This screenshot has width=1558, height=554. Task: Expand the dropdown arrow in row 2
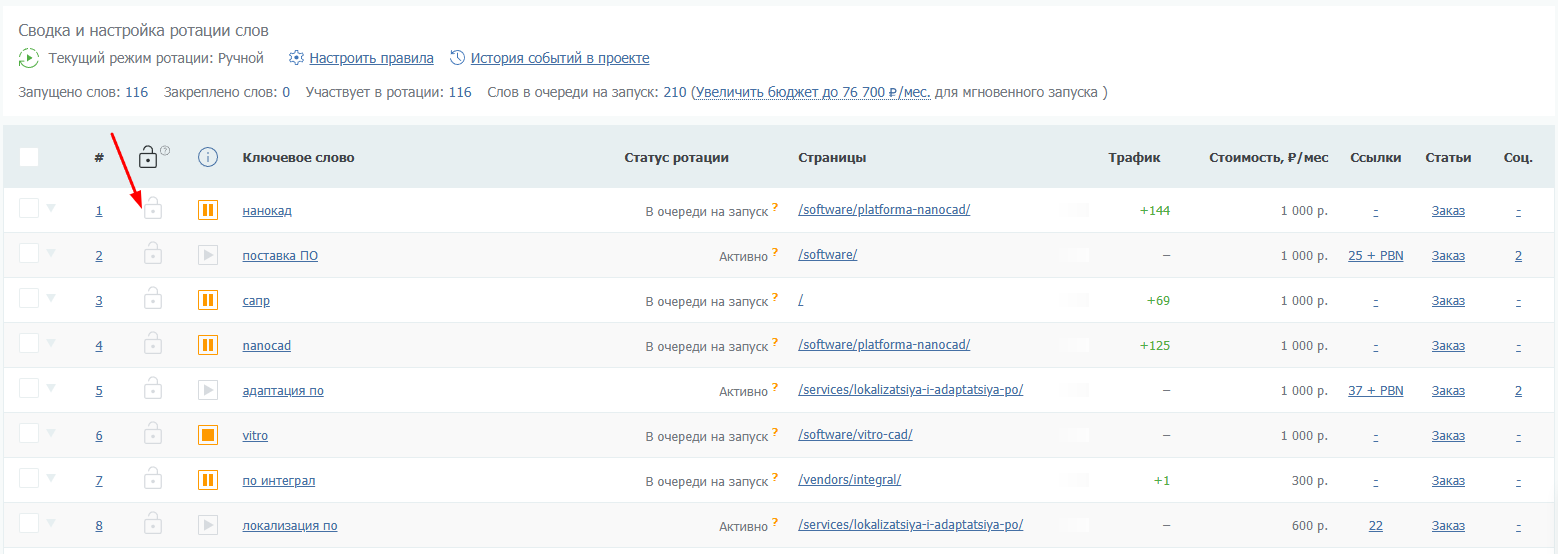click(51, 254)
